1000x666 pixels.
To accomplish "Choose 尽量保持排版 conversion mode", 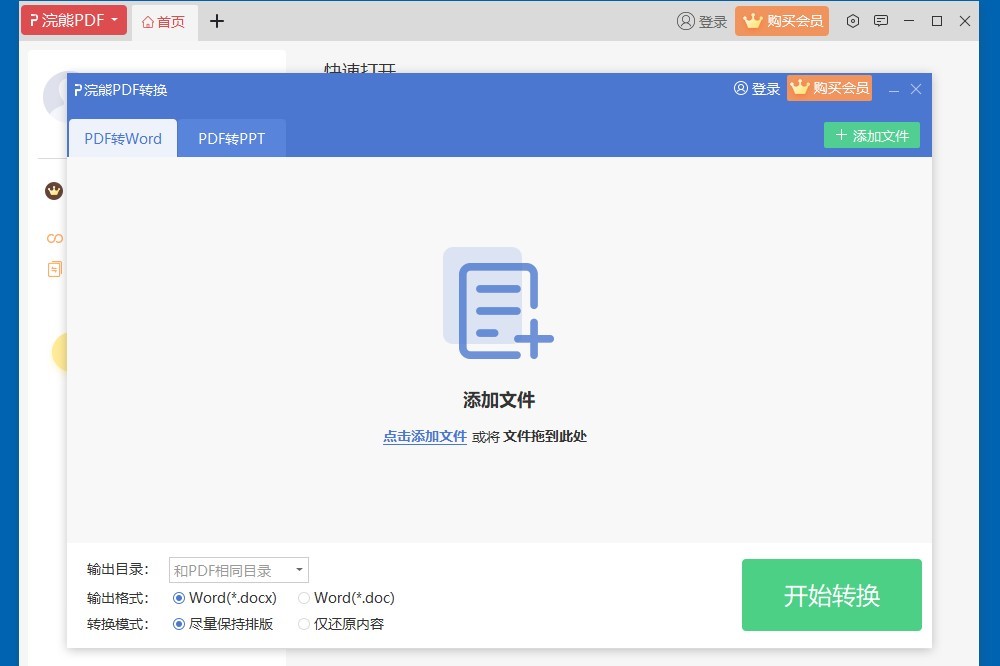I will tap(180, 624).
